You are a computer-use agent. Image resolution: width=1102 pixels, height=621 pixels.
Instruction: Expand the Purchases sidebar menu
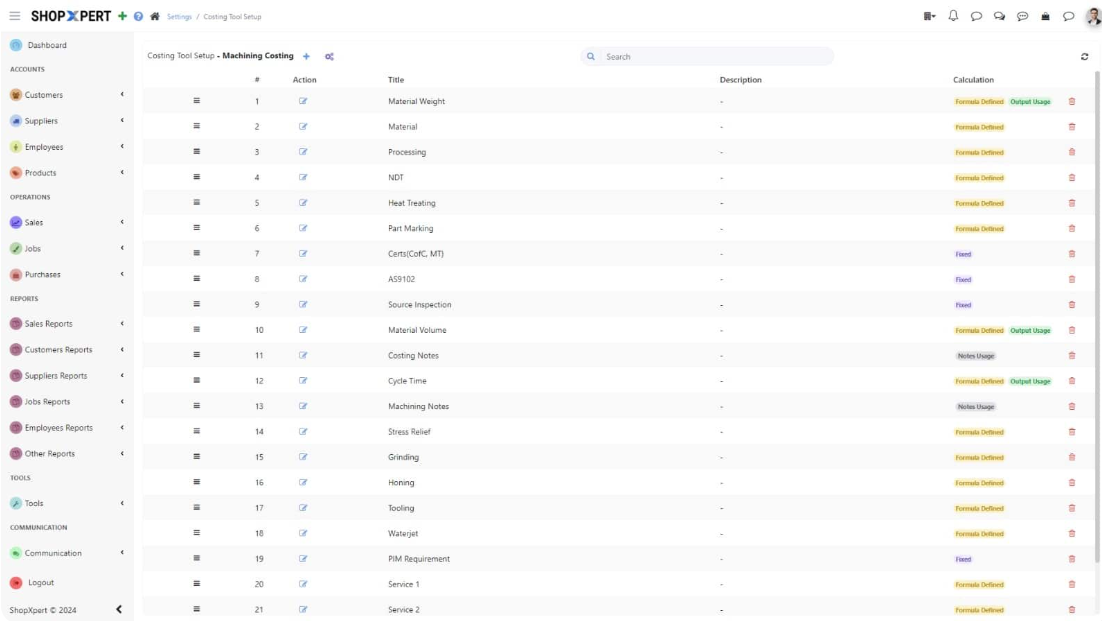[67, 275]
